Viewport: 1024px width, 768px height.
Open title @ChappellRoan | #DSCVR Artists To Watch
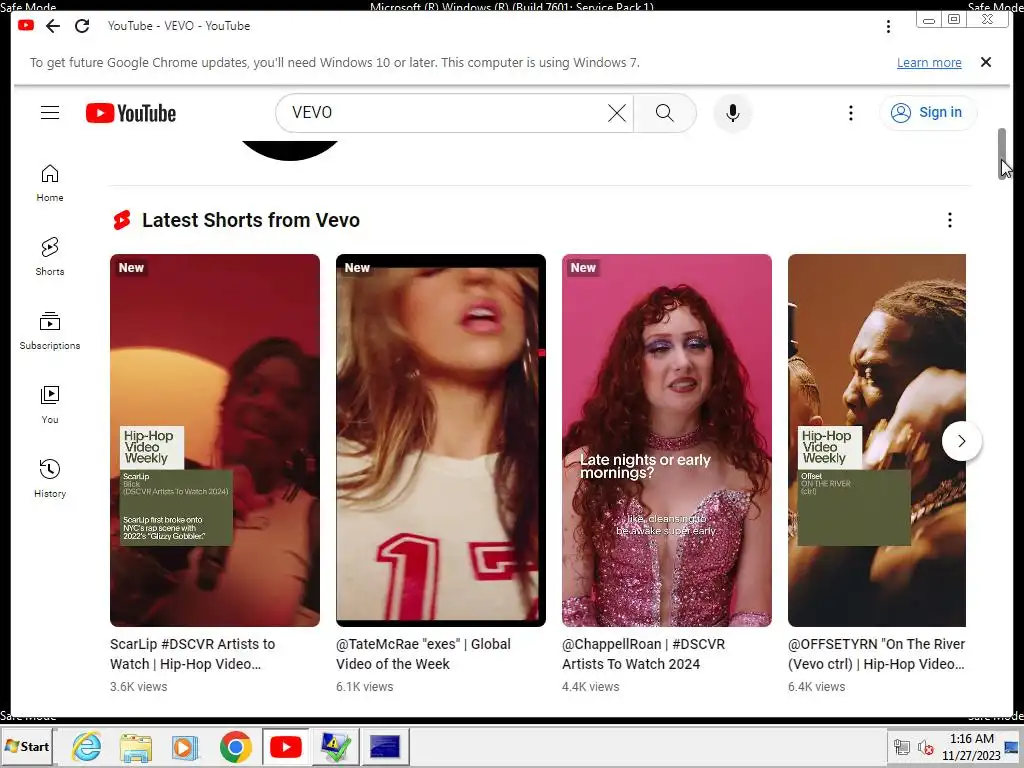(643, 654)
